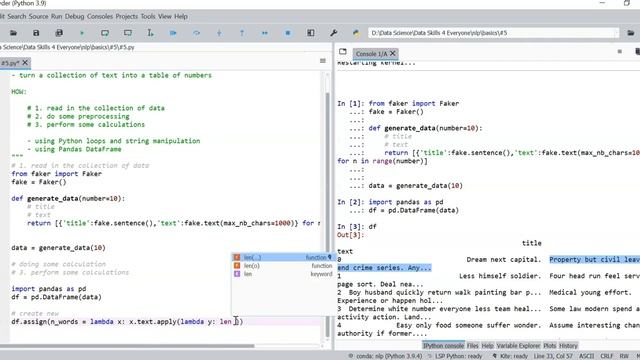Screen dimensions: 640x360
Task: Maximize current pane toolbar icon
Action: click(x=311, y=33)
